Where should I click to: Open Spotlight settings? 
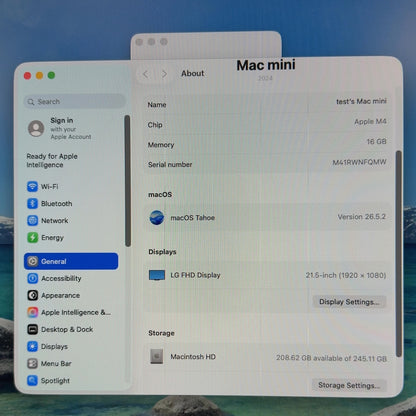coord(49,380)
